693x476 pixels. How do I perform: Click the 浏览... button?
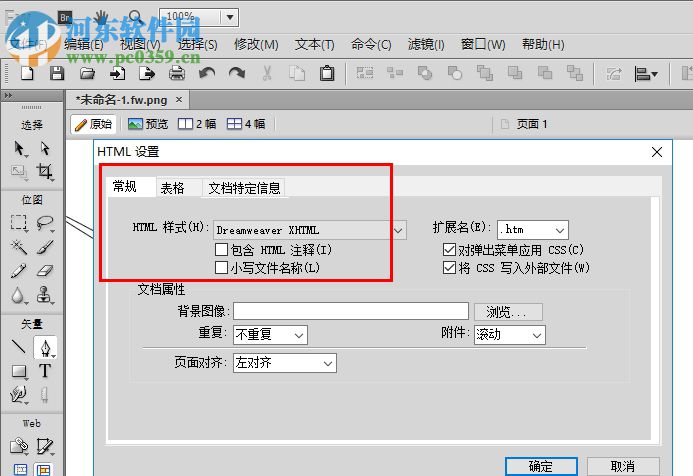(x=508, y=312)
